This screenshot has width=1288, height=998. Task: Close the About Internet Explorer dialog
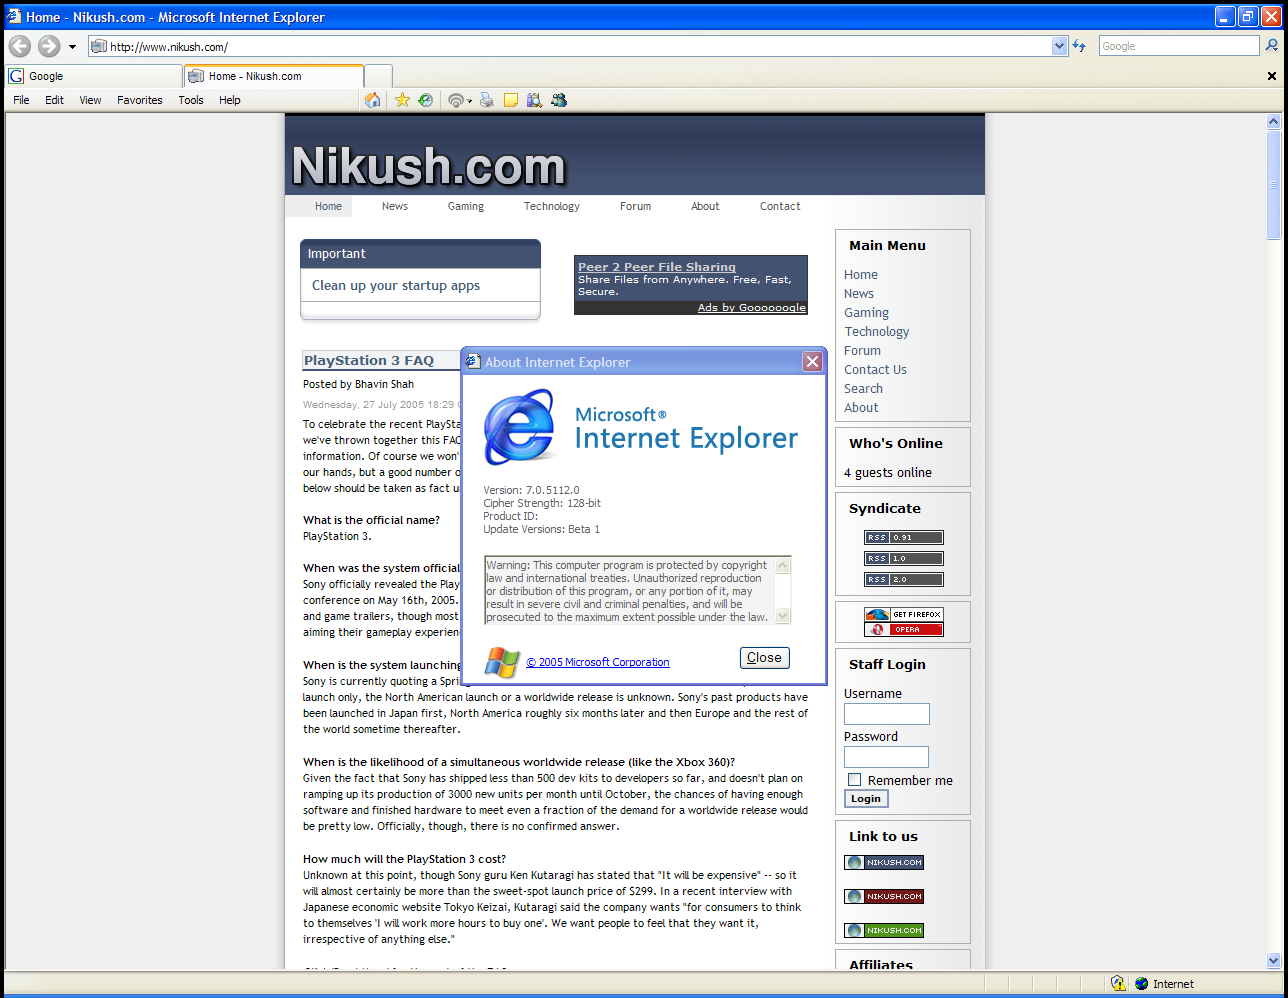[813, 362]
